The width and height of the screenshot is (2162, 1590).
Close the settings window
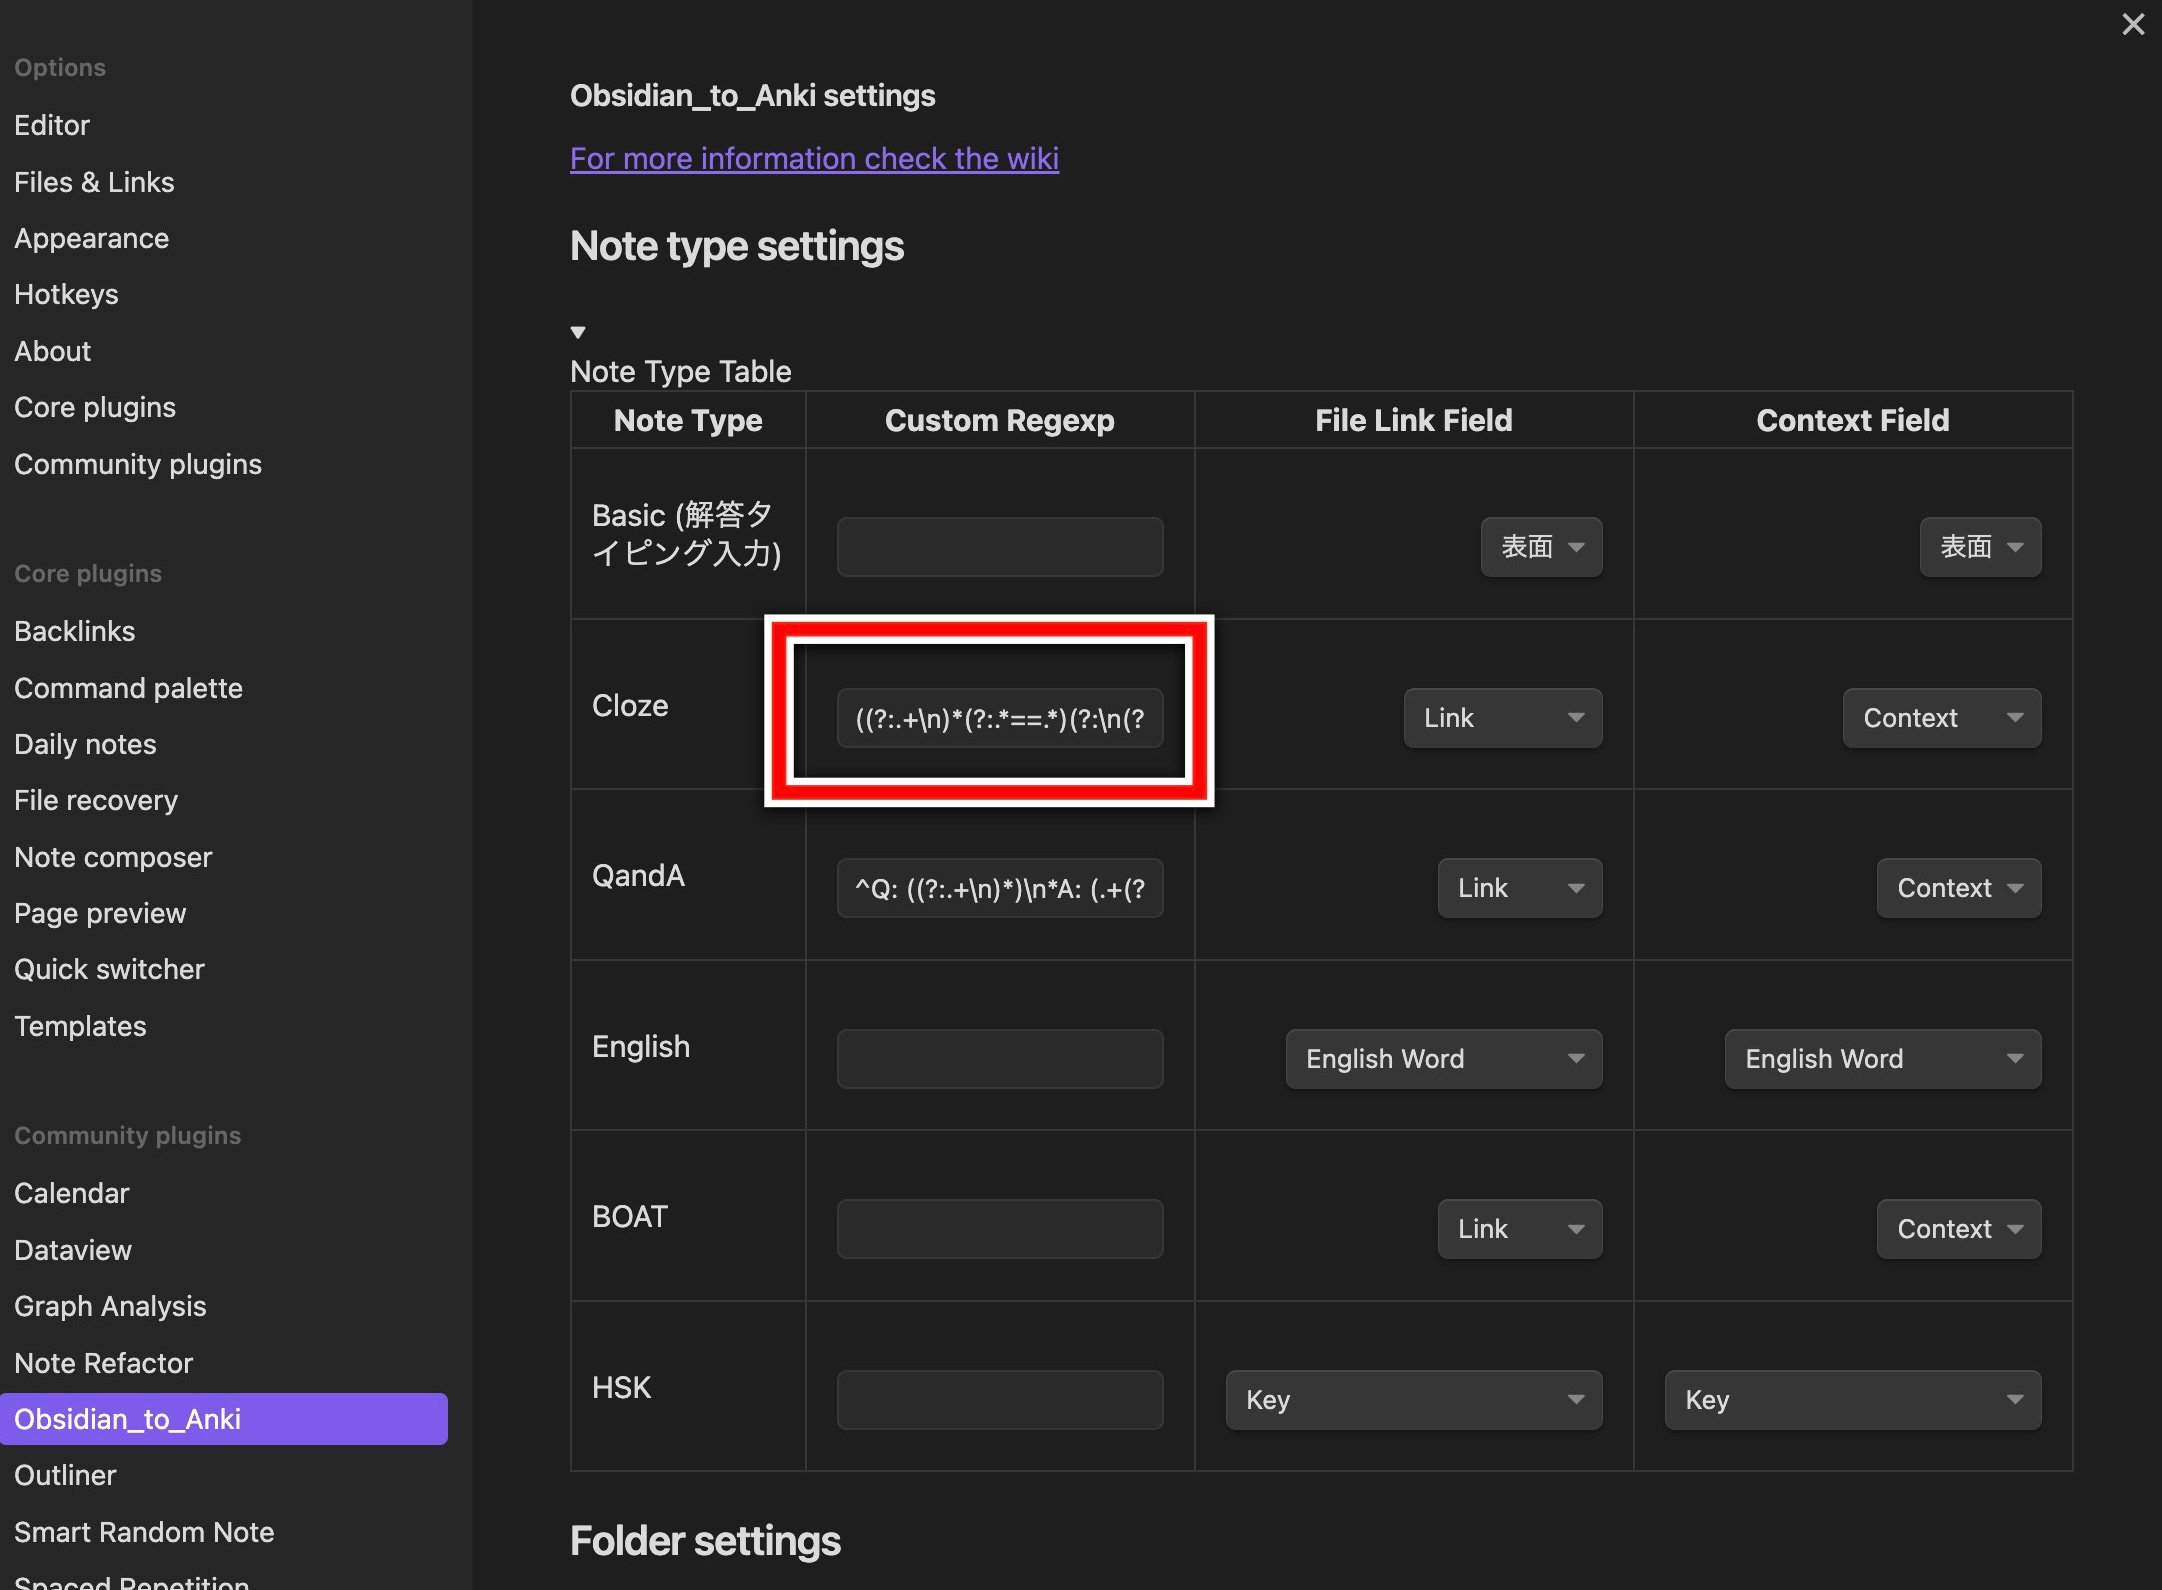point(2133,24)
